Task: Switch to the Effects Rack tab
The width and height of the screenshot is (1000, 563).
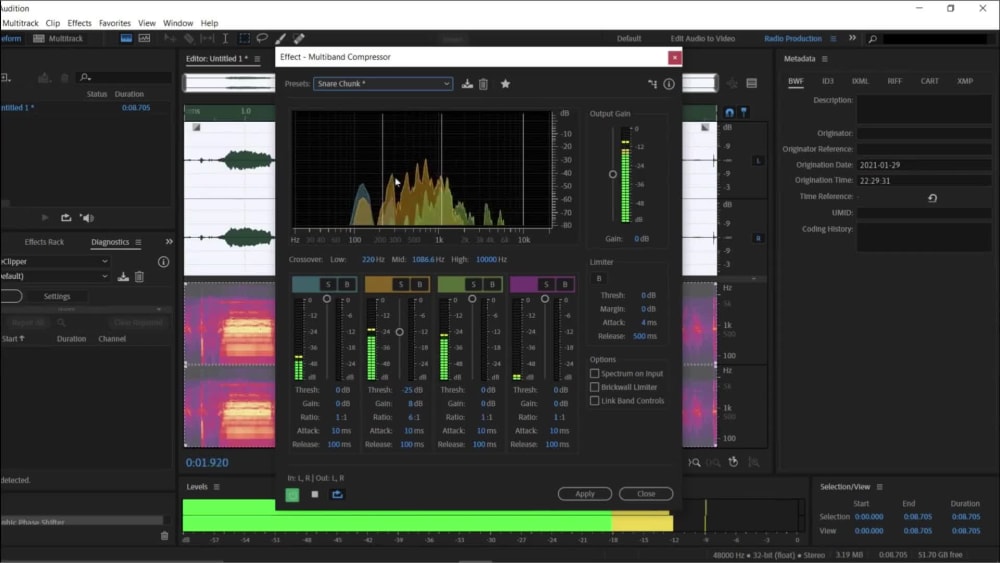Action: [44, 242]
